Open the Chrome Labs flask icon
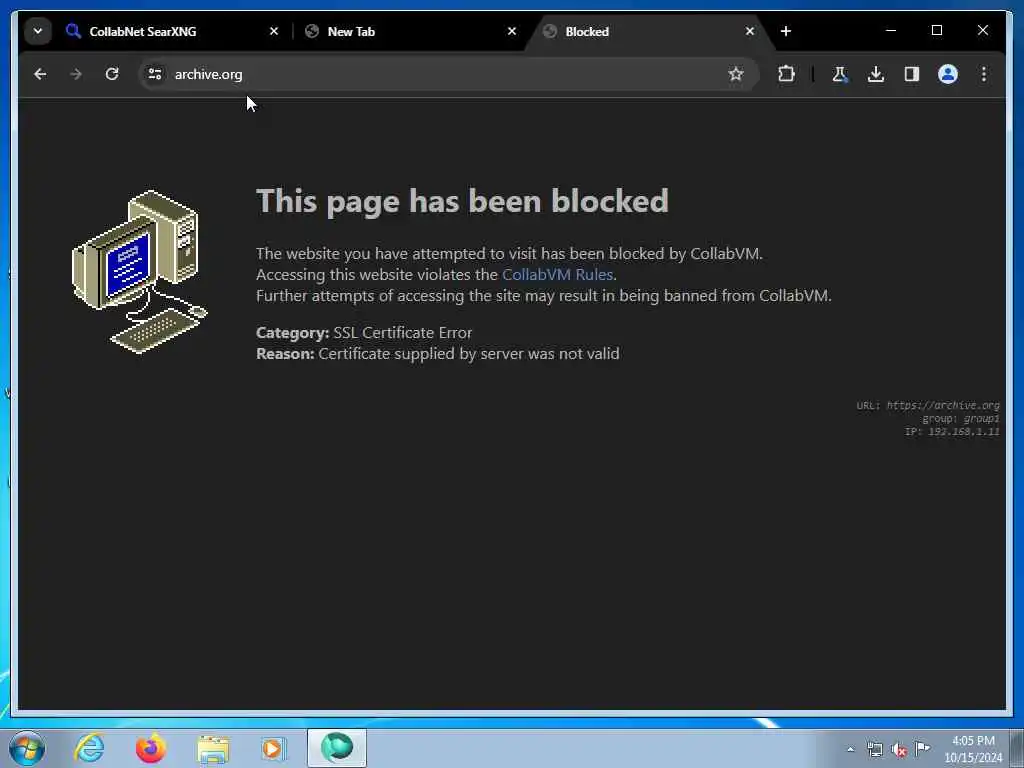This screenshot has width=1024, height=768. pos(840,74)
